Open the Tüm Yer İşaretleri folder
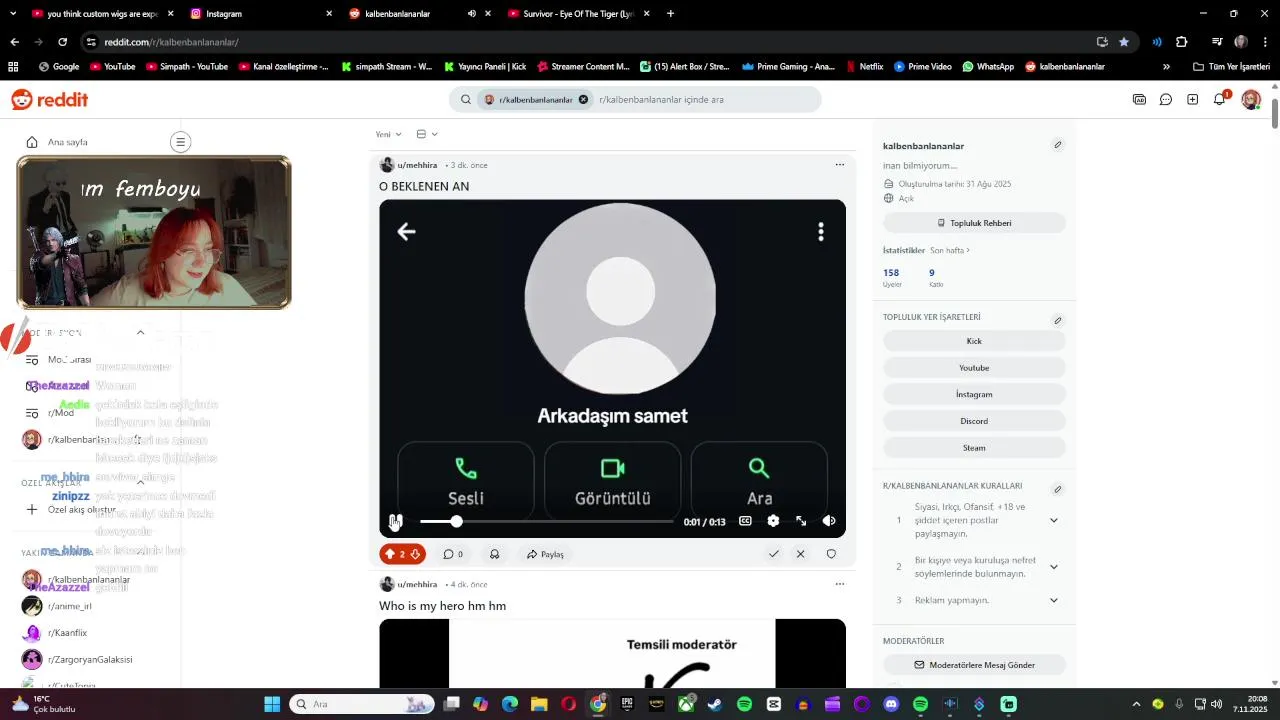This screenshot has height=720, width=1280. [1232, 67]
